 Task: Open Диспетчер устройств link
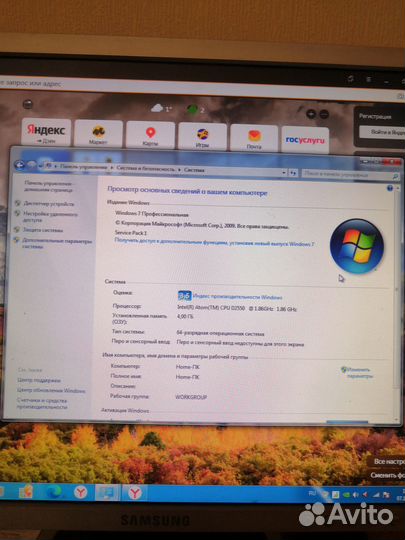(x=49, y=204)
